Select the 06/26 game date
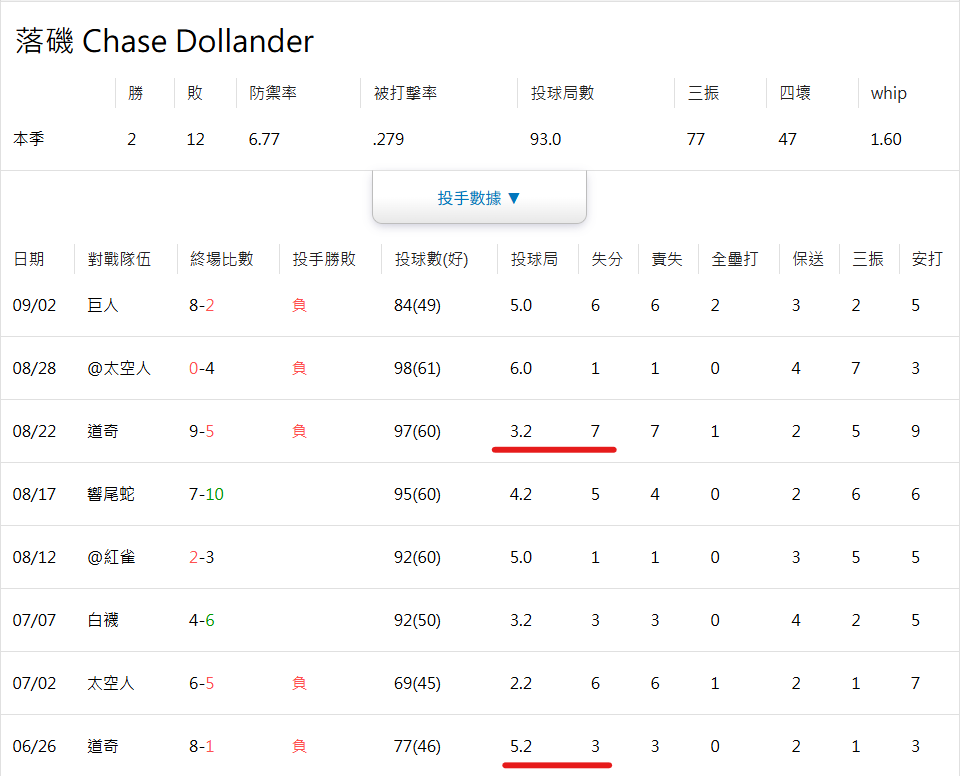Screen dimensions: 960x776 (x=34, y=747)
